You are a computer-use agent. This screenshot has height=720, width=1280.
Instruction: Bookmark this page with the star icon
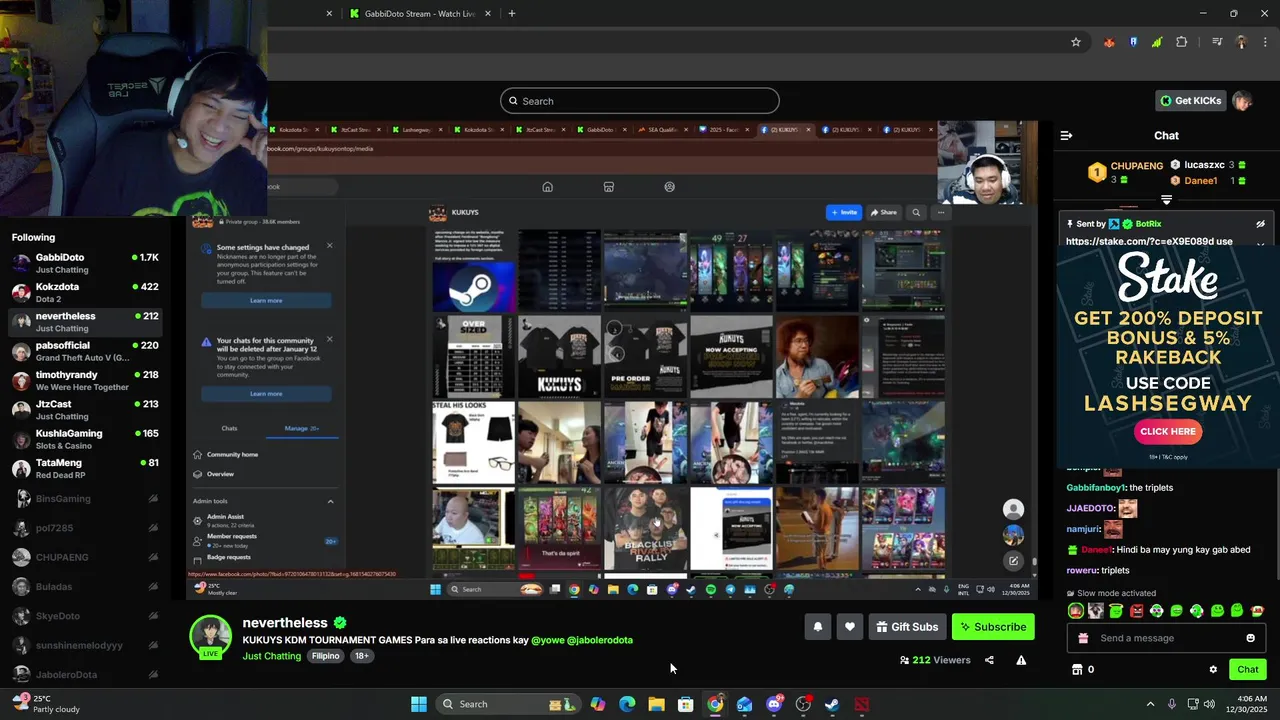1076,42
